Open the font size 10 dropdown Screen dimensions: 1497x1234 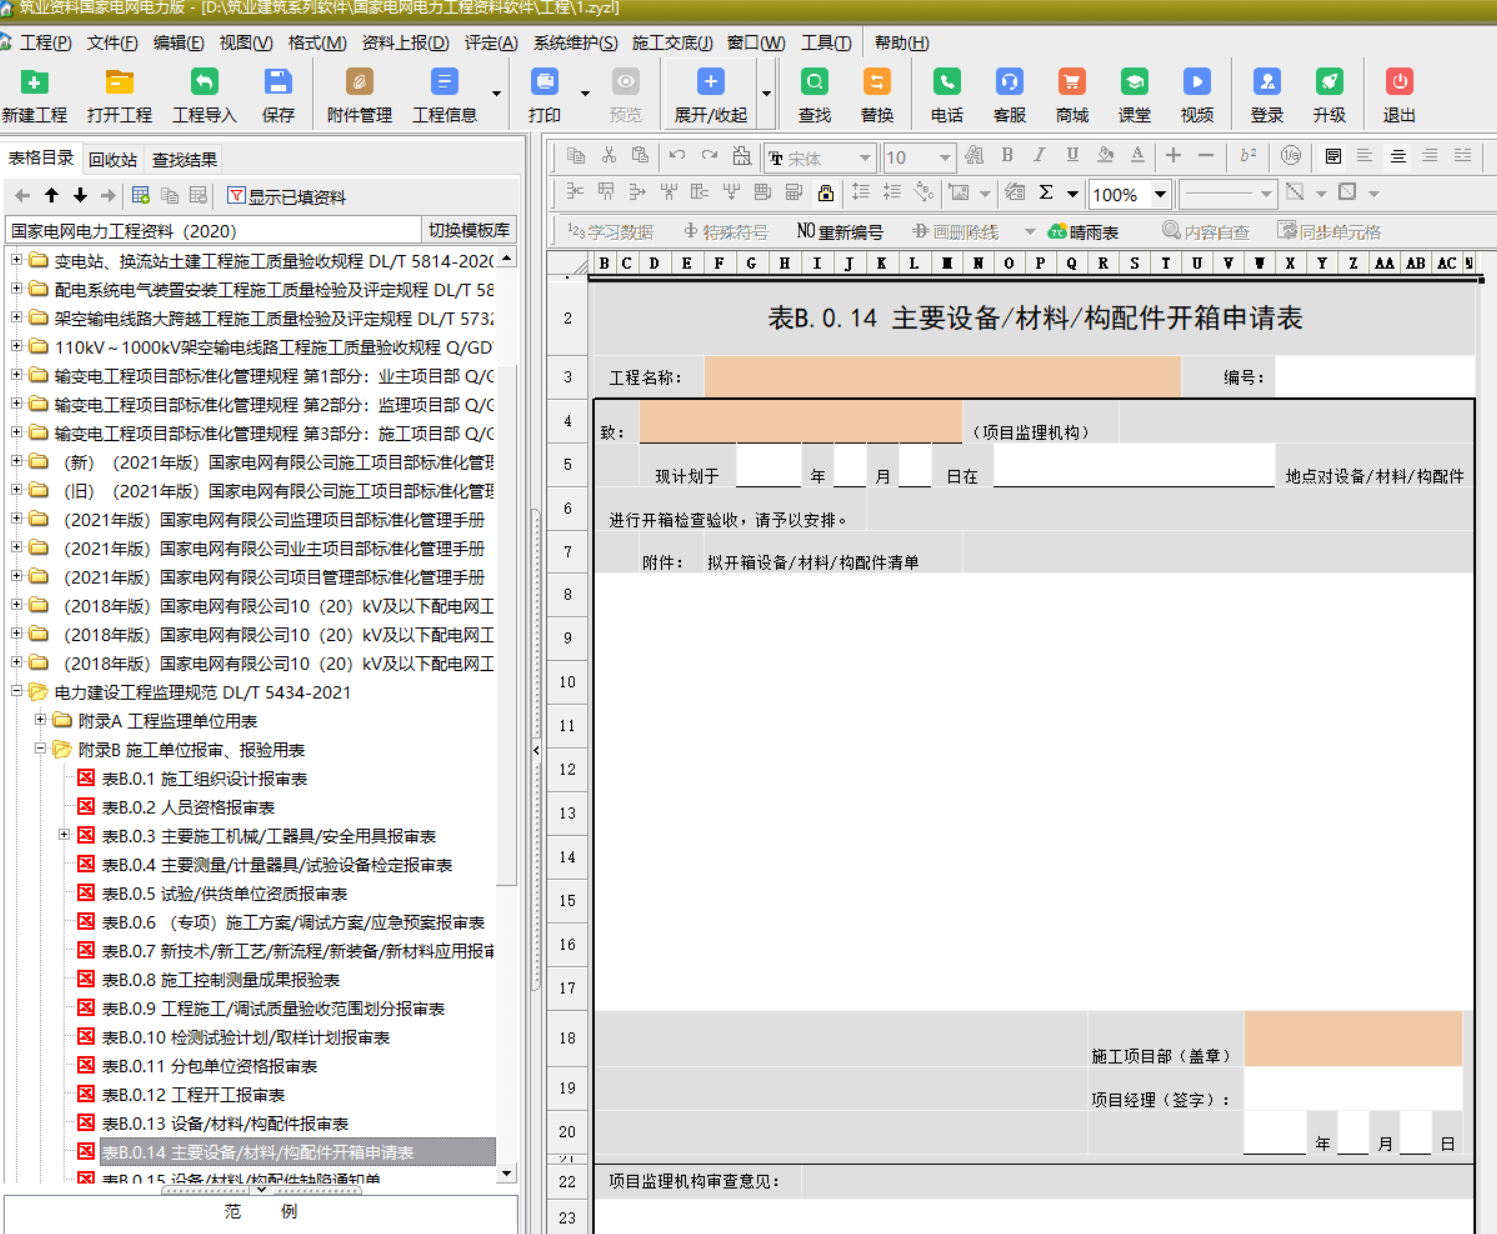[x=944, y=158]
